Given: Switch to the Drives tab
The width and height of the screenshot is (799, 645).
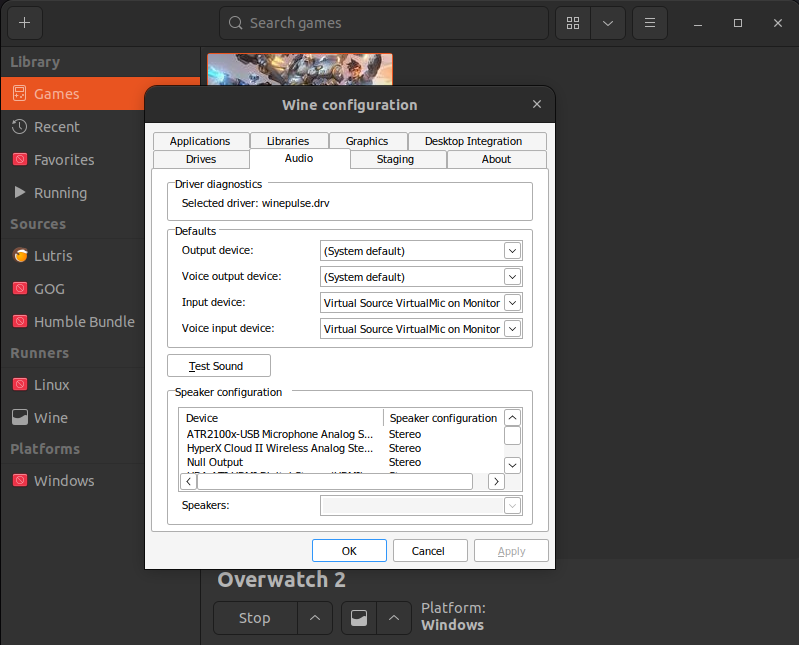Looking at the screenshot, I should [201, 159].
